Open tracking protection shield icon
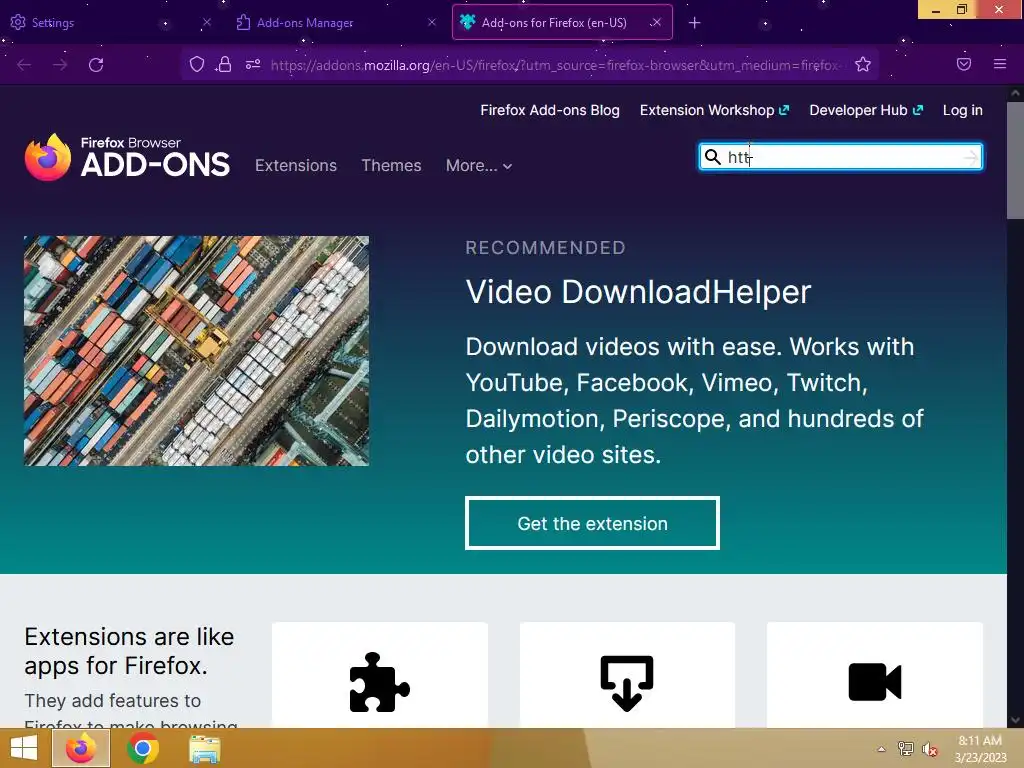 click(x=197, y=64)
